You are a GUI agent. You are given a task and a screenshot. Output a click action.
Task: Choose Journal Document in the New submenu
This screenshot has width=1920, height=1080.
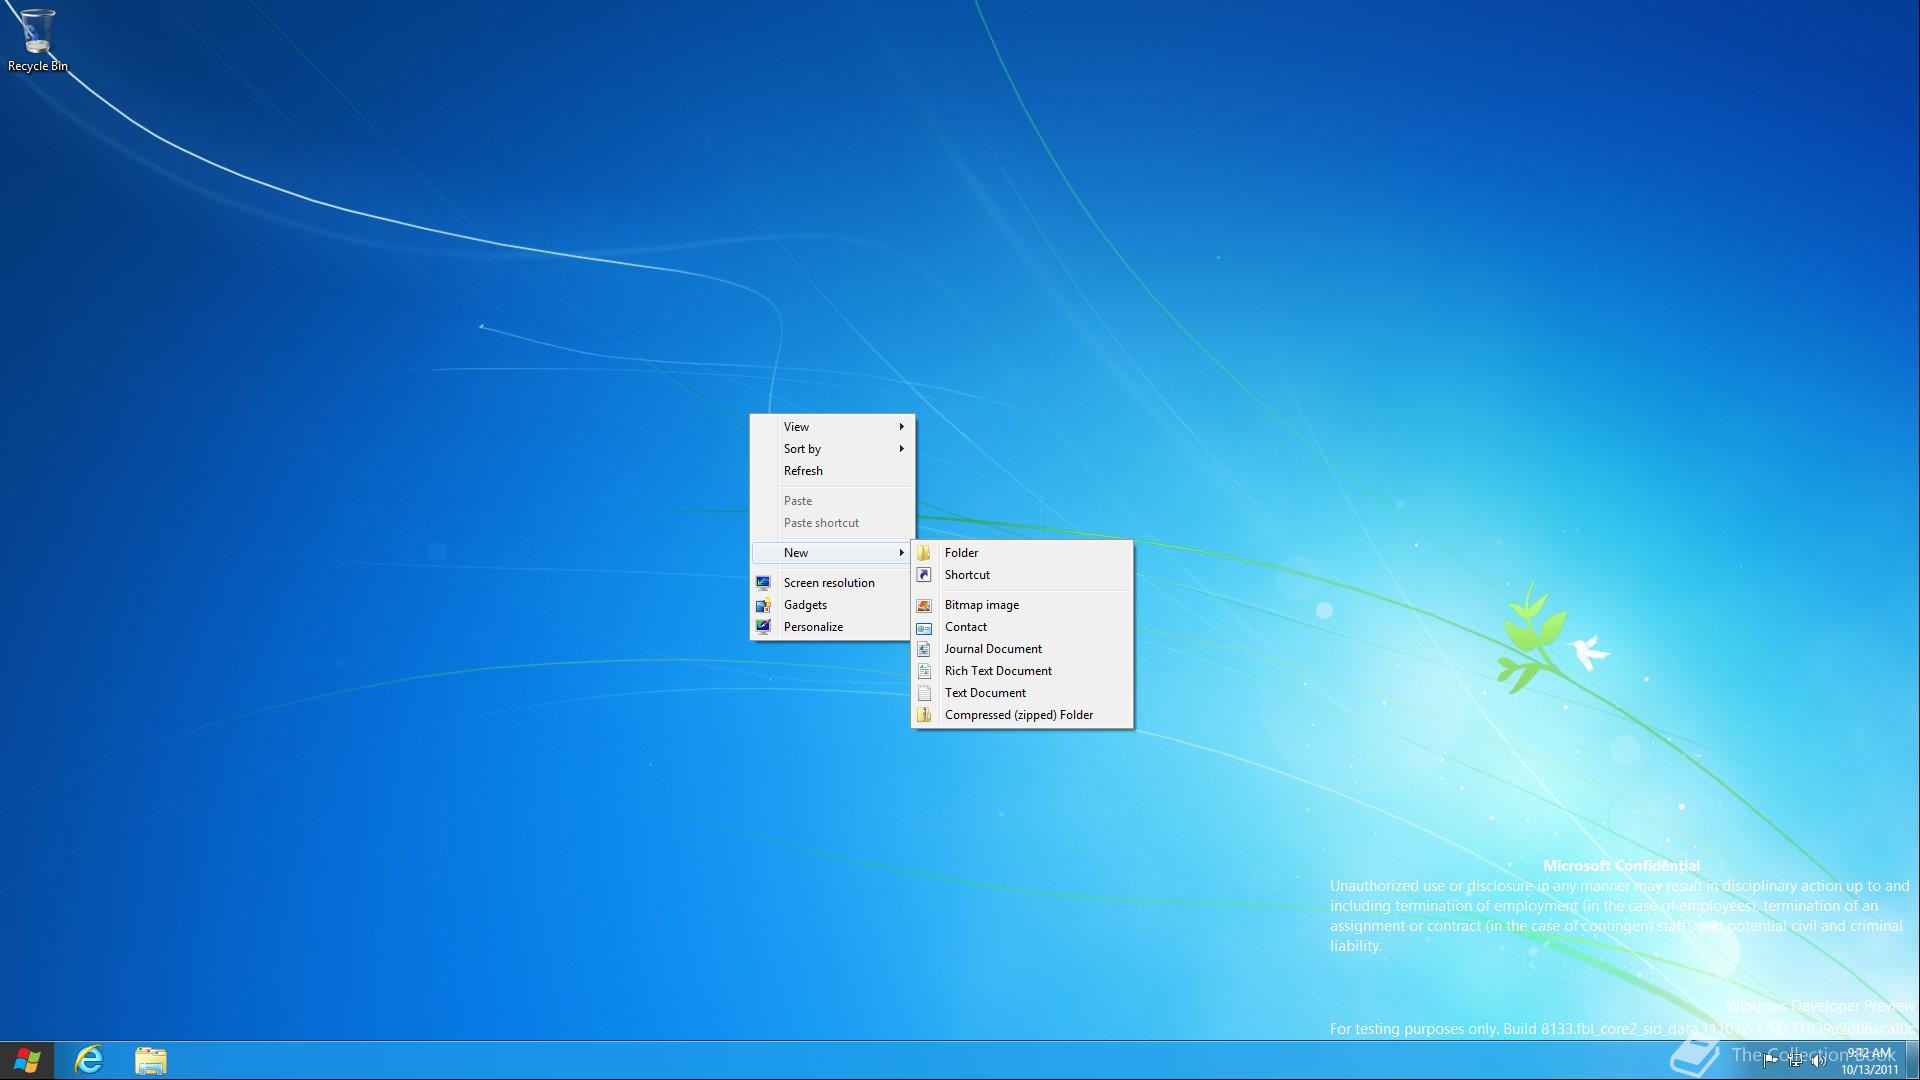[x=1022, y=649]
